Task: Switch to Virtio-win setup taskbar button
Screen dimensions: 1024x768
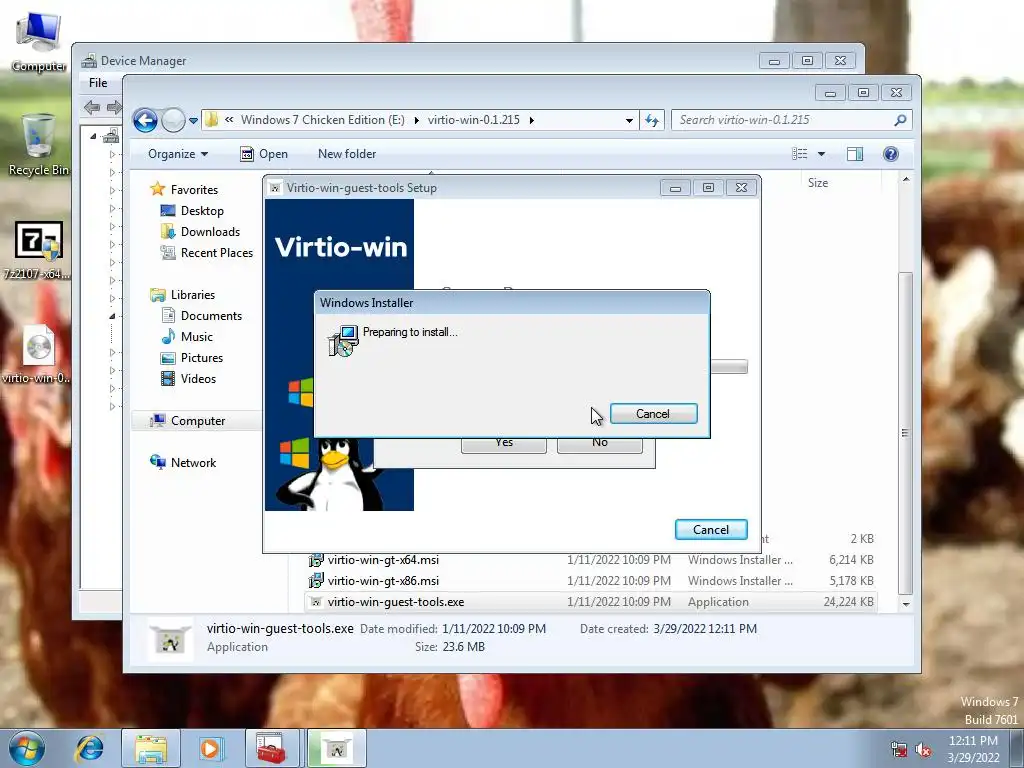Action: (337, 748)
